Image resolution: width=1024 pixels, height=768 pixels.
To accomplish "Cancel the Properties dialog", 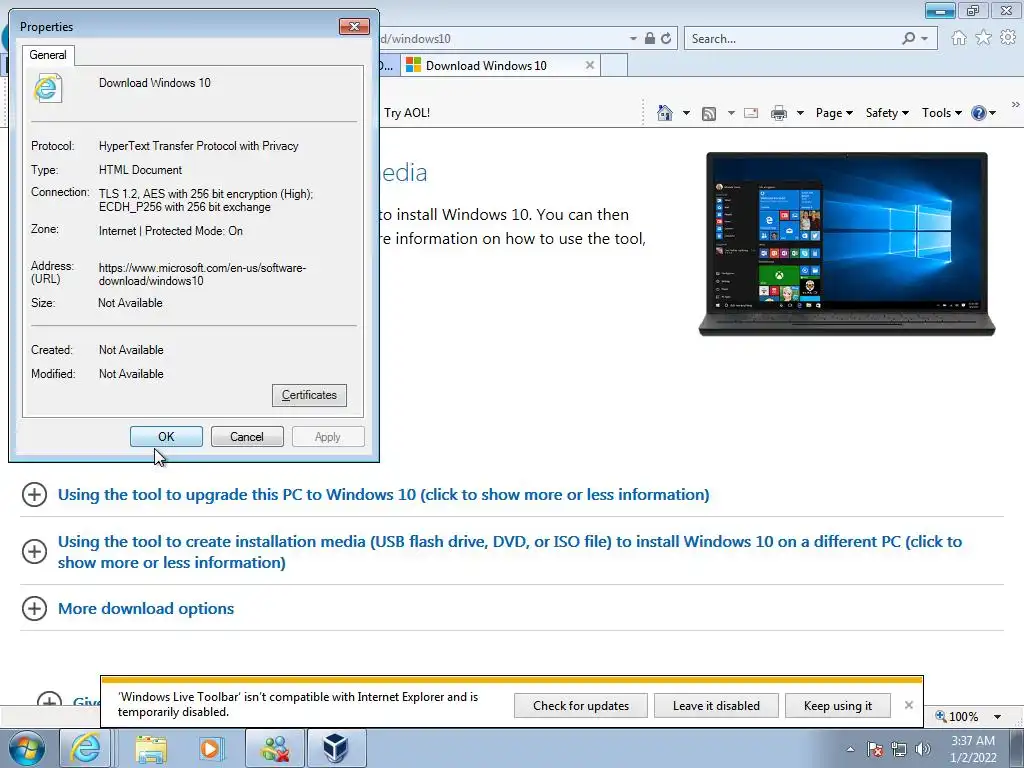I will [247, 437].
